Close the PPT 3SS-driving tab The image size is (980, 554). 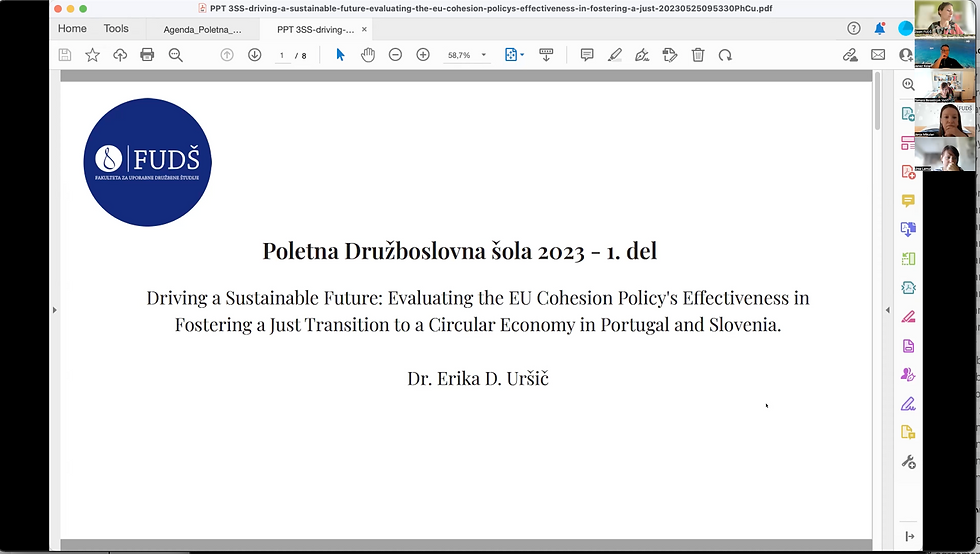pos(364,29)
